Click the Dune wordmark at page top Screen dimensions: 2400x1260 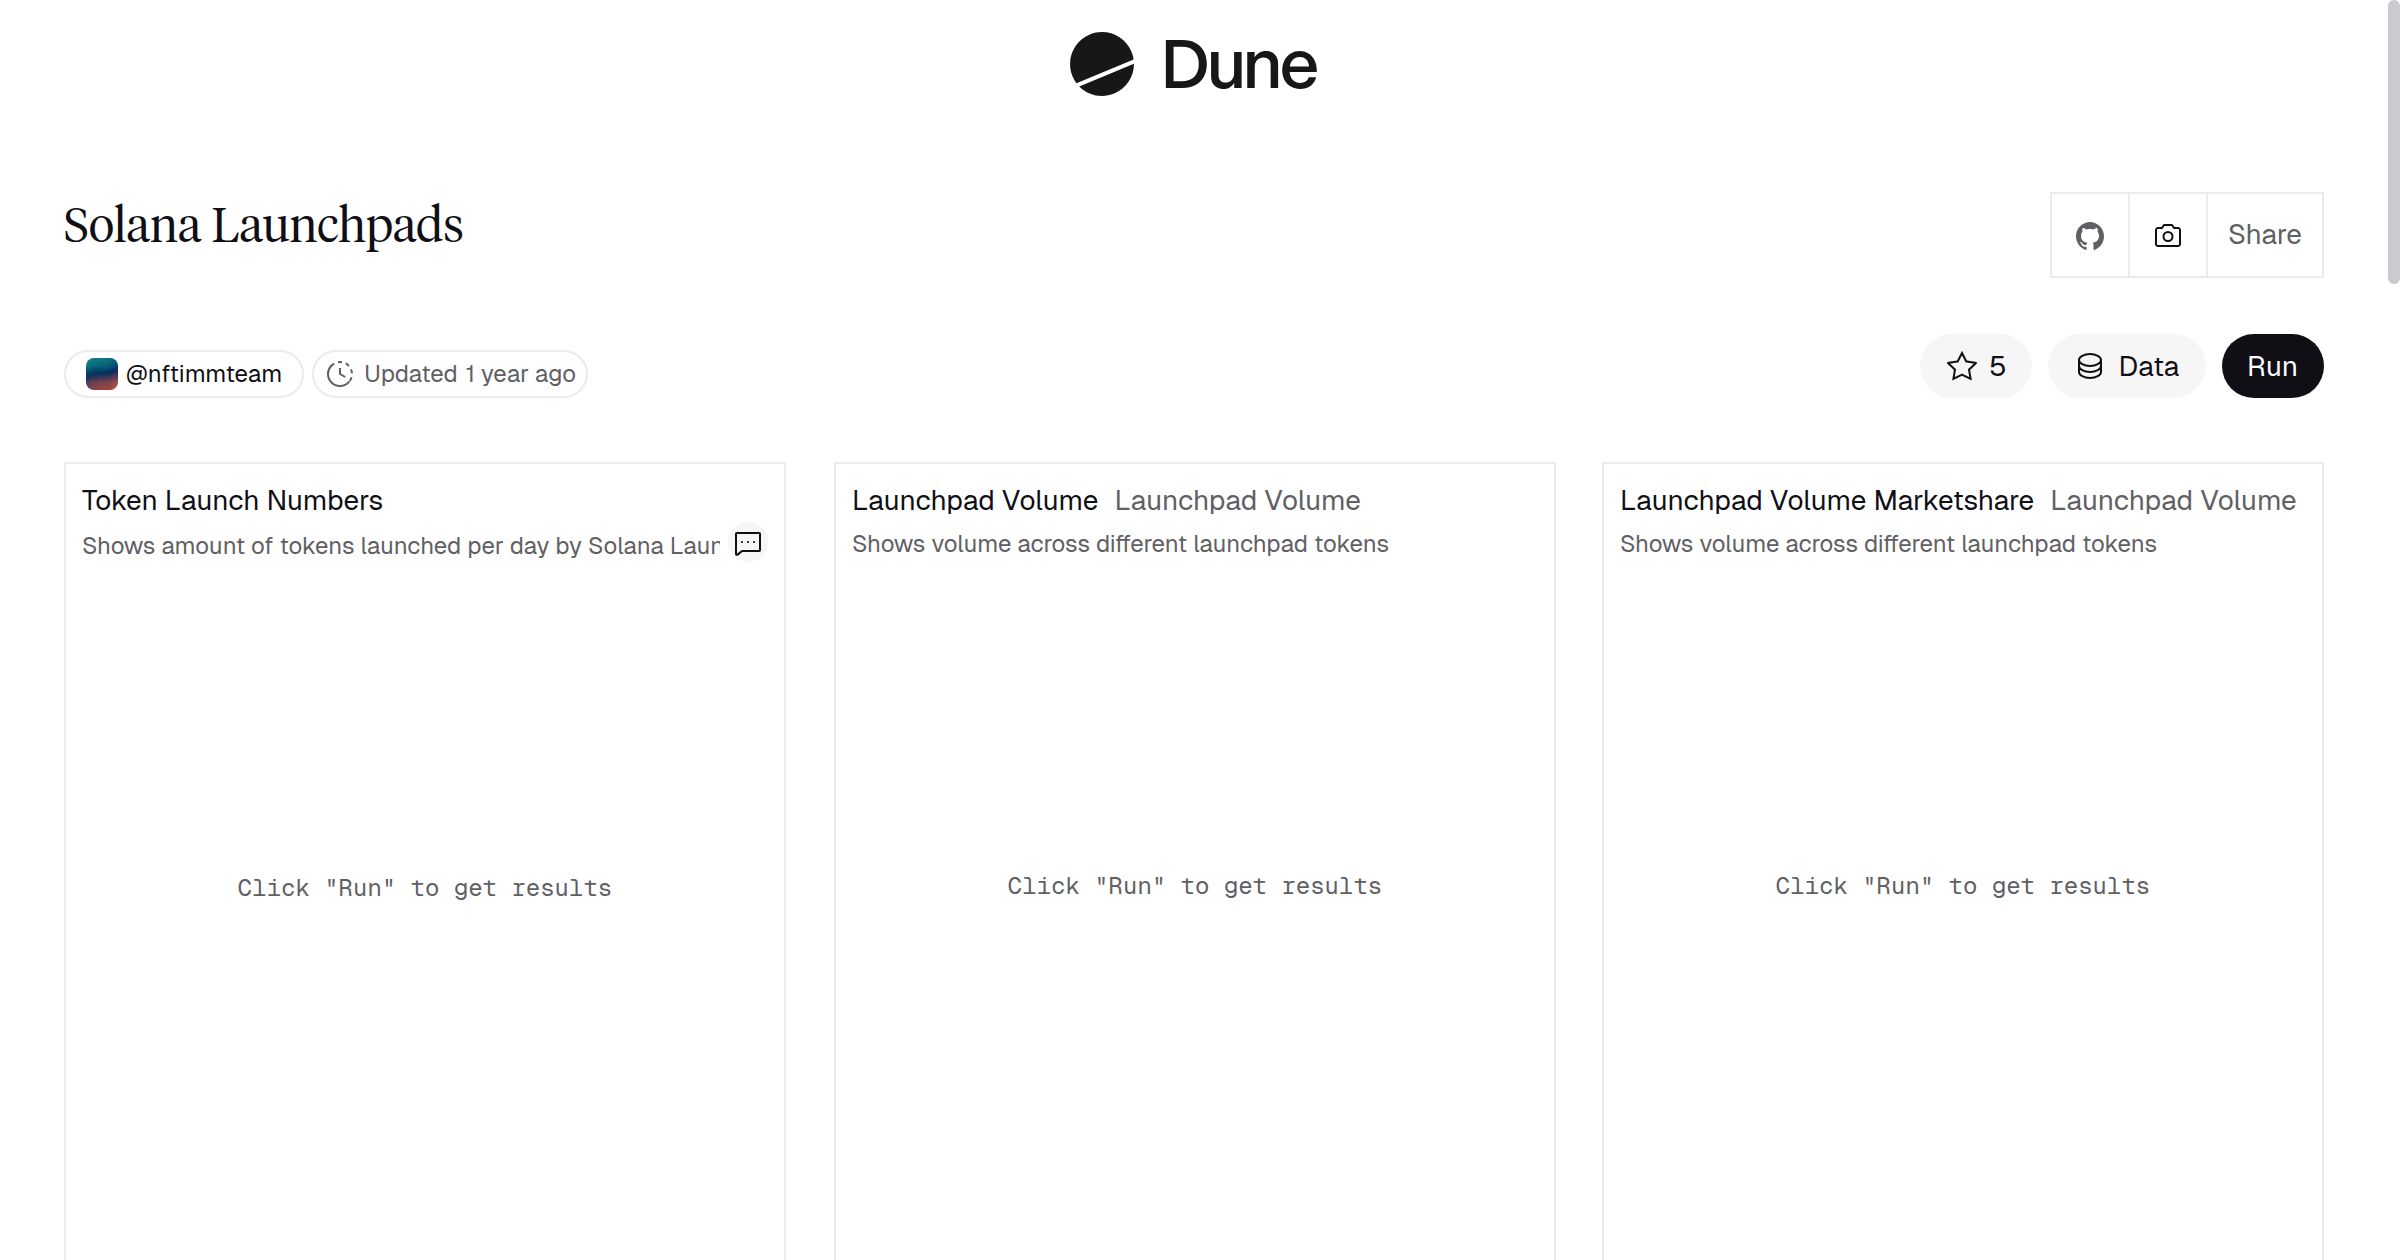coord(1238,66)
